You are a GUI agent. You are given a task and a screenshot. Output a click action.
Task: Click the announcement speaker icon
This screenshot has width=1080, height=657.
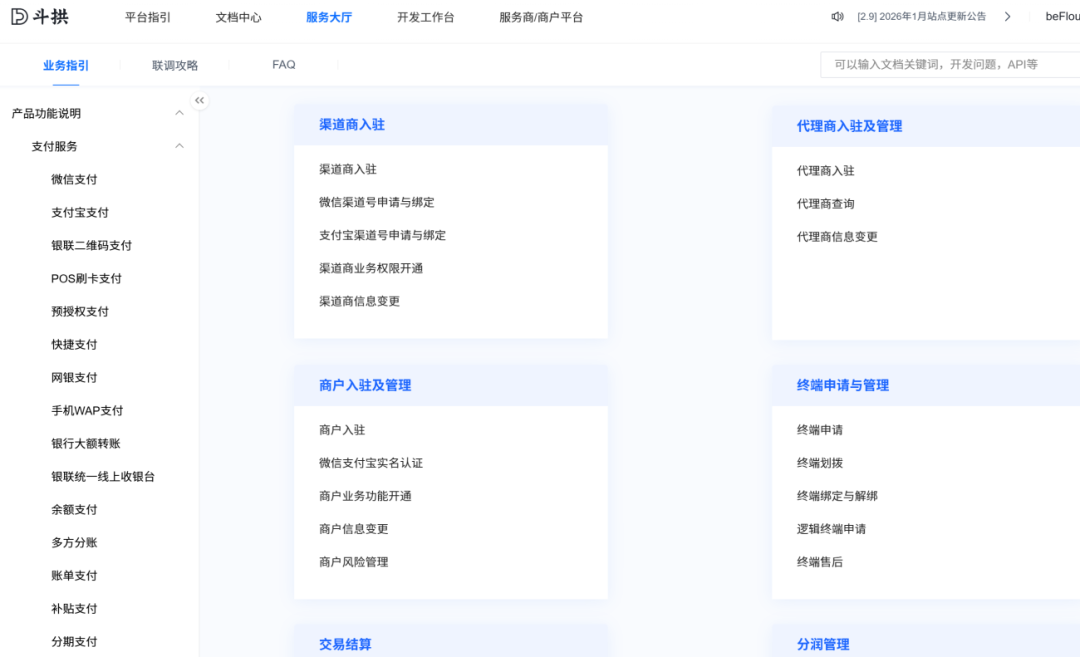click(x=837, y=17)
